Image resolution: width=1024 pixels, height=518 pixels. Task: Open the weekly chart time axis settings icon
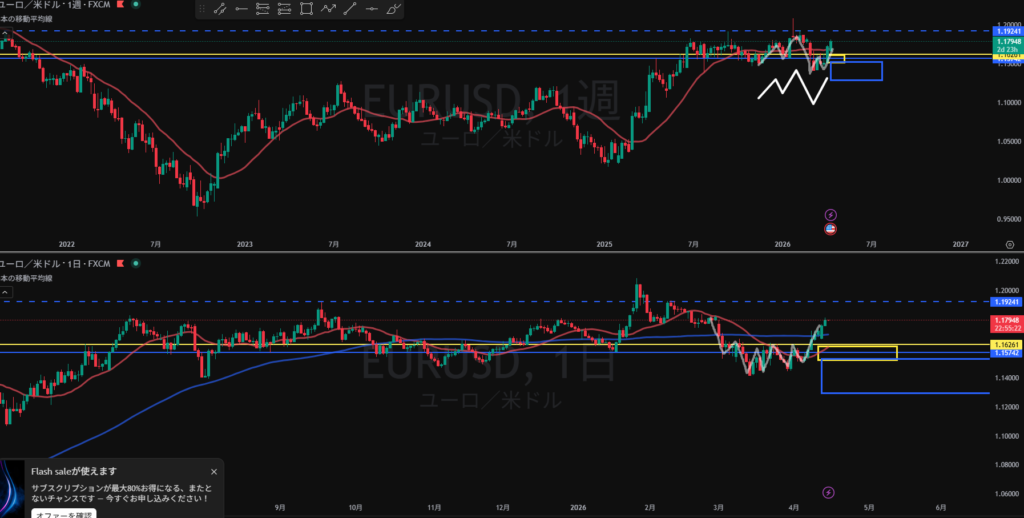point(1009,243)
